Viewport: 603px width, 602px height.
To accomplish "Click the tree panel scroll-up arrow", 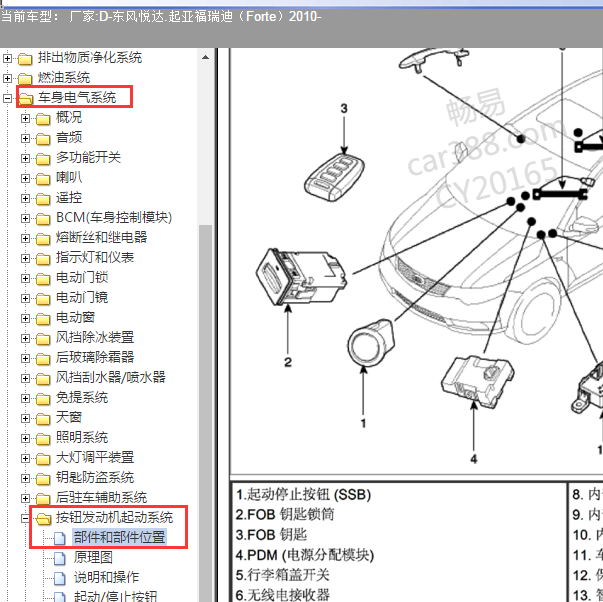I will pyautogui.click(x=205, y=58).
